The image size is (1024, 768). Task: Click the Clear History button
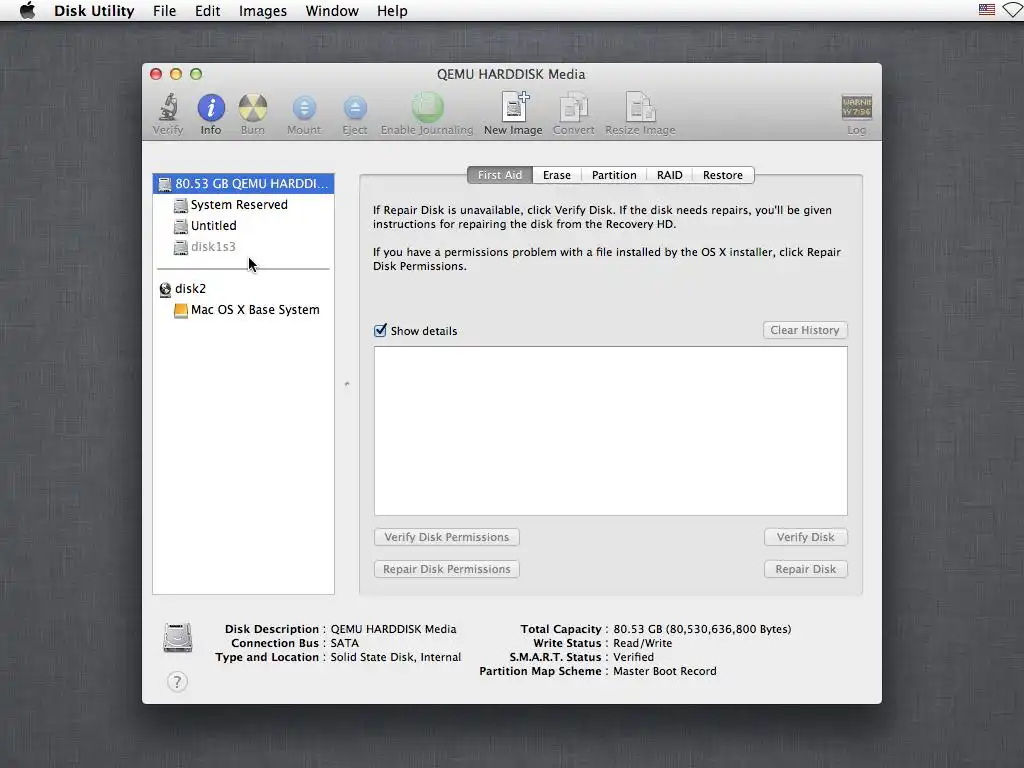pyautogui.click(x=805, y=330)
